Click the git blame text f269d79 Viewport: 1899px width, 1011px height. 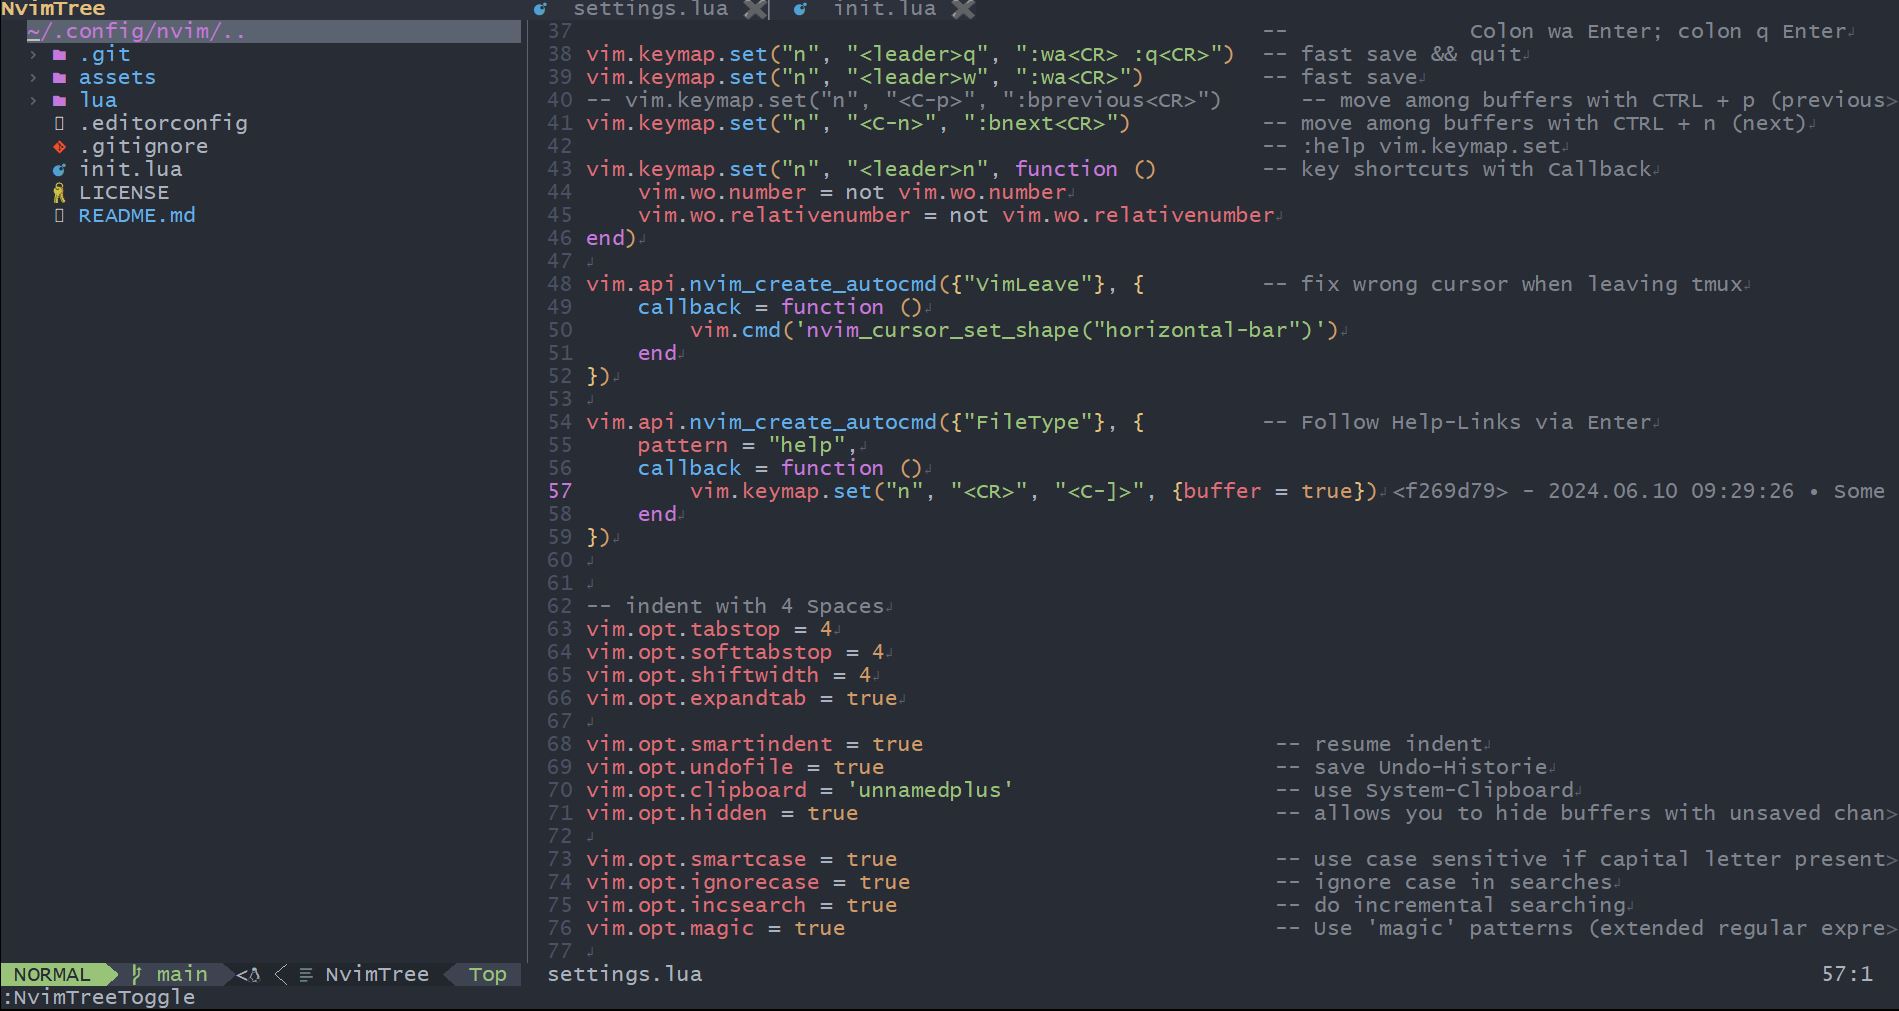1450,491
